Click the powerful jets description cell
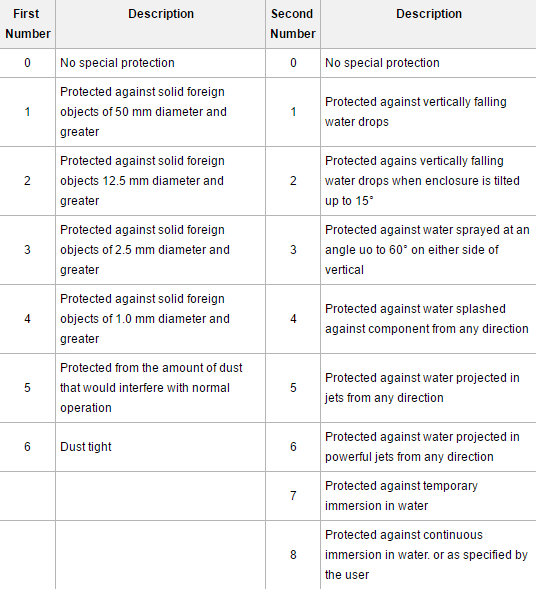This screenshot has width=536, height=589. click(x=429, y=447)
